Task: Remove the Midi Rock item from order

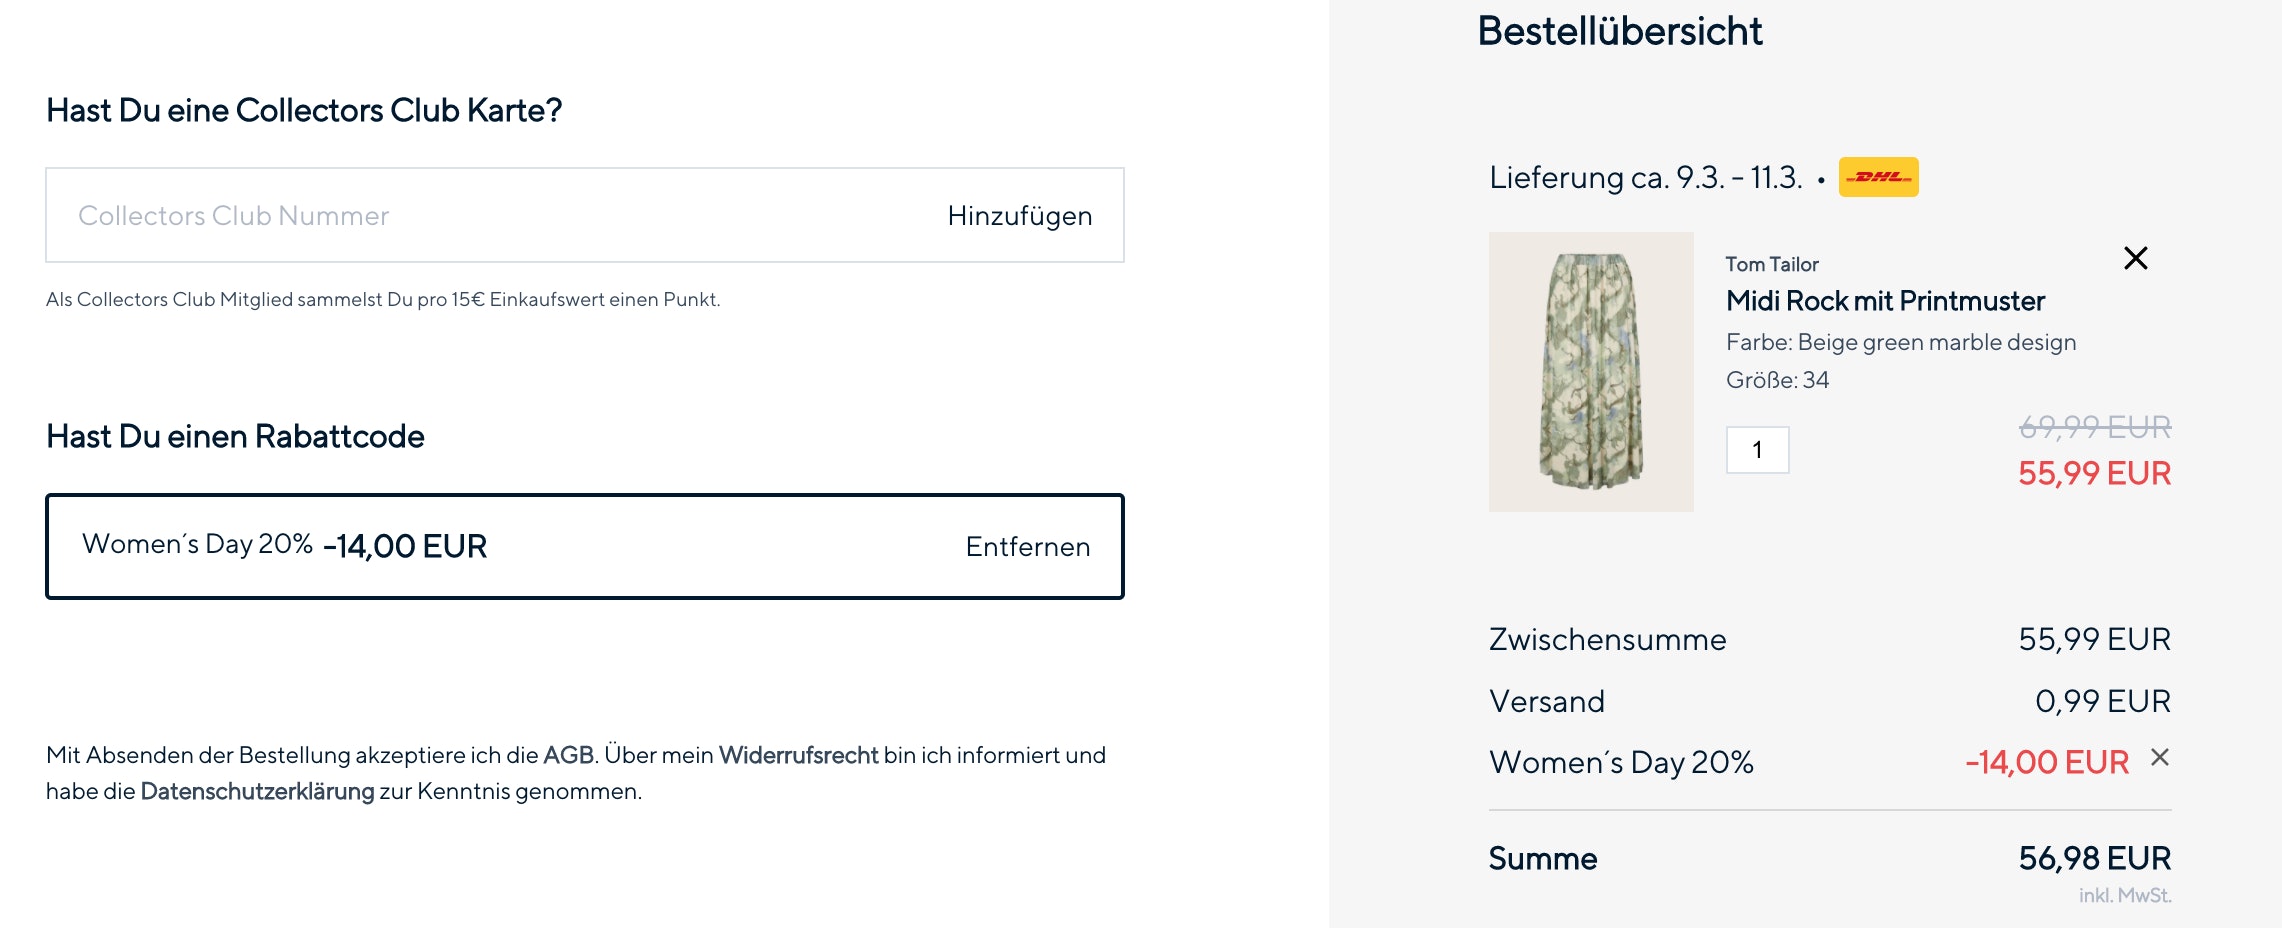Action: pyautogui.click(x=2135, y=259)
